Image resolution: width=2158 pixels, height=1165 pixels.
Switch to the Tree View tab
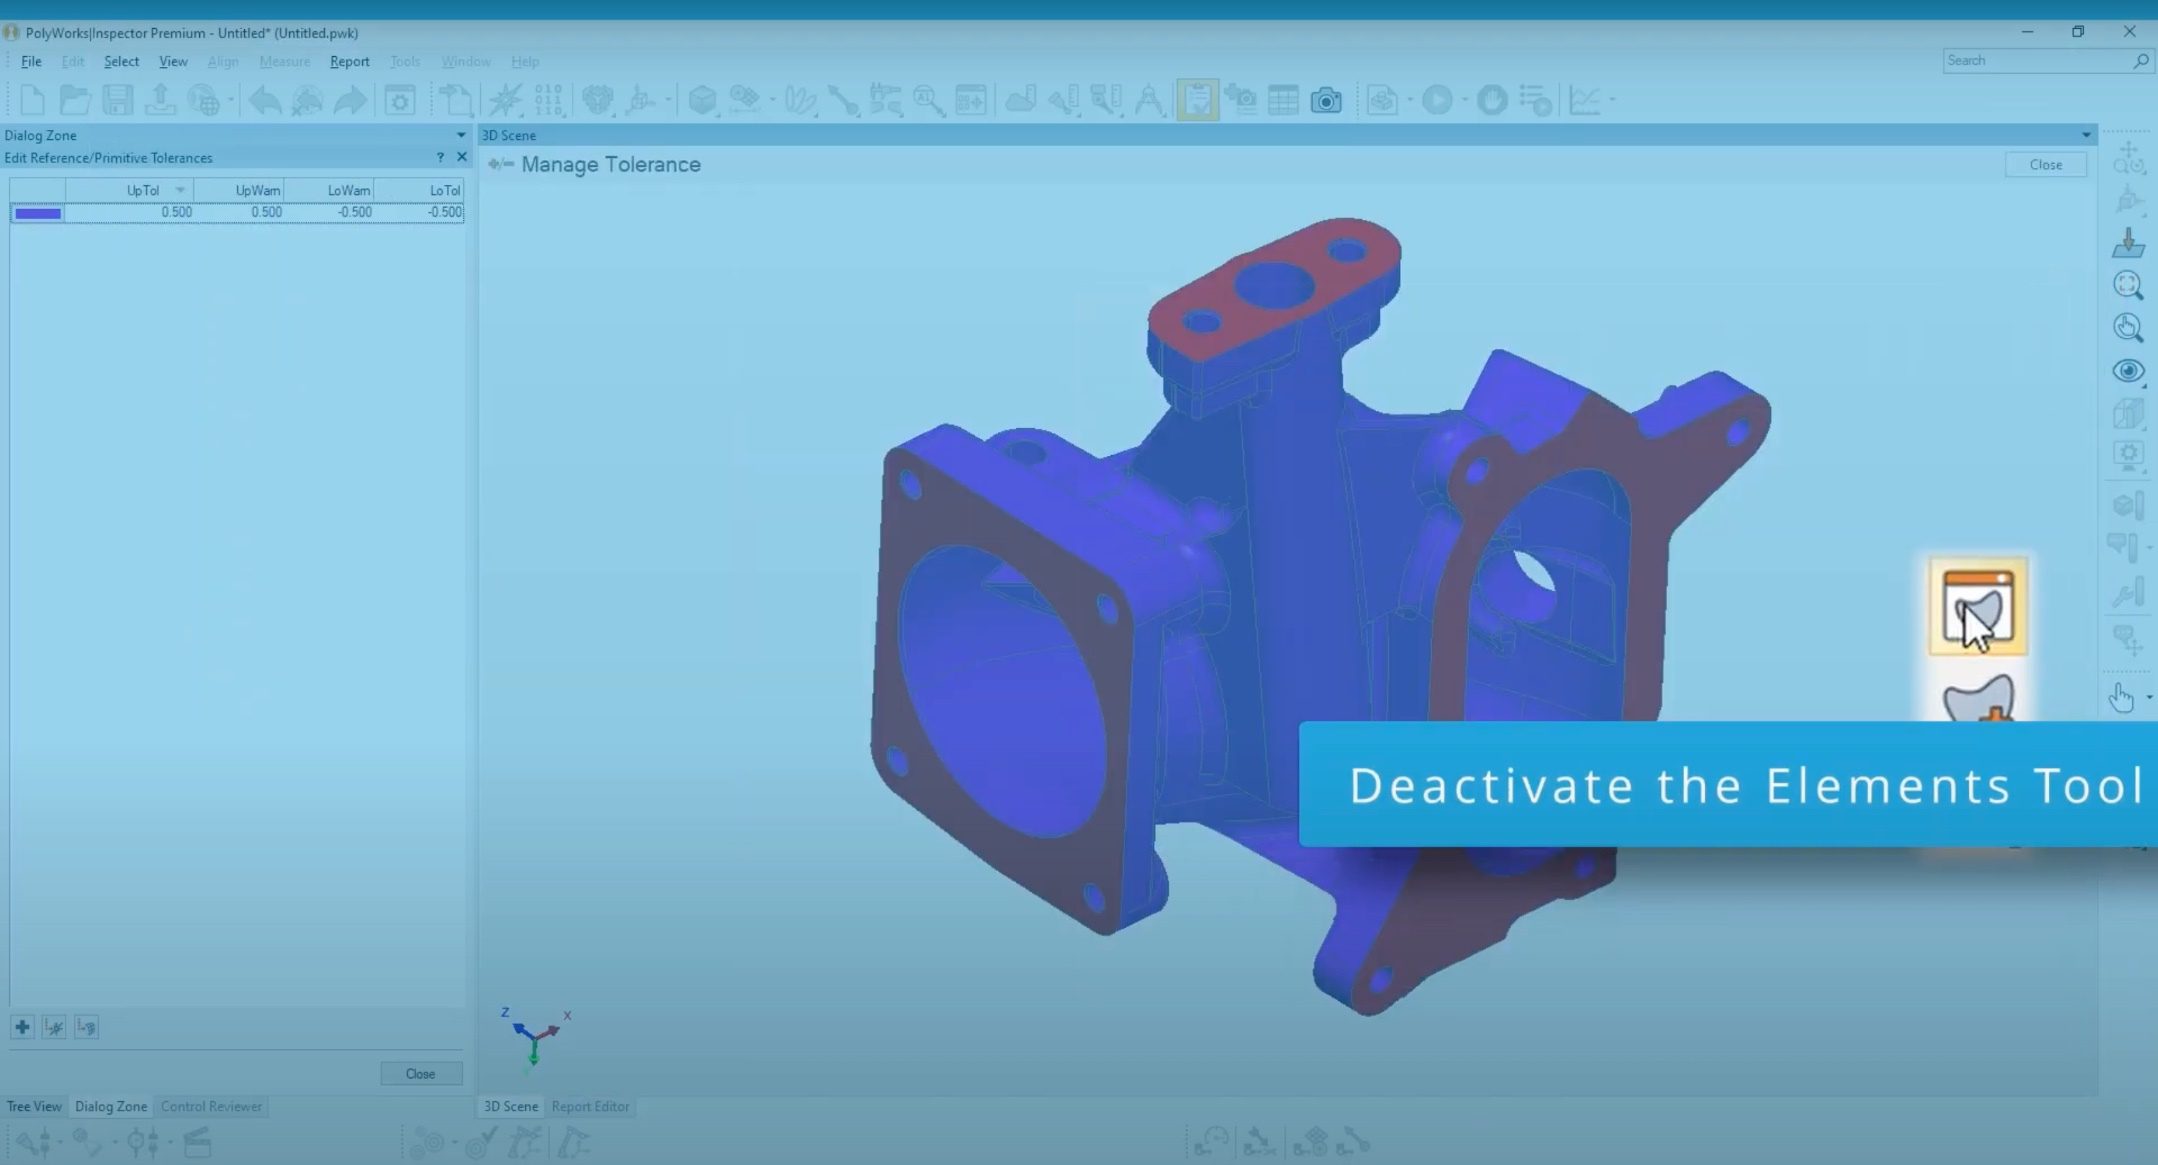(x=34, y=1106)
